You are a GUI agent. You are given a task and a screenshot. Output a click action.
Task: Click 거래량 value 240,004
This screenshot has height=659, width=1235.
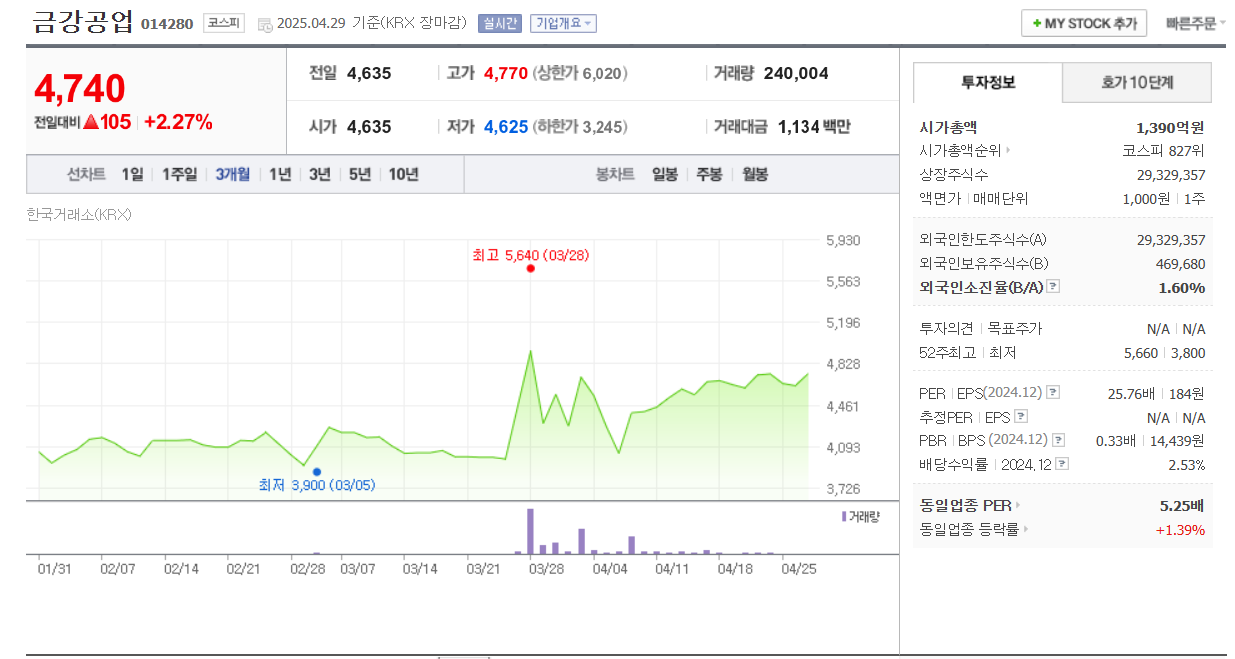pyautogui.click(x=796, y=73)
